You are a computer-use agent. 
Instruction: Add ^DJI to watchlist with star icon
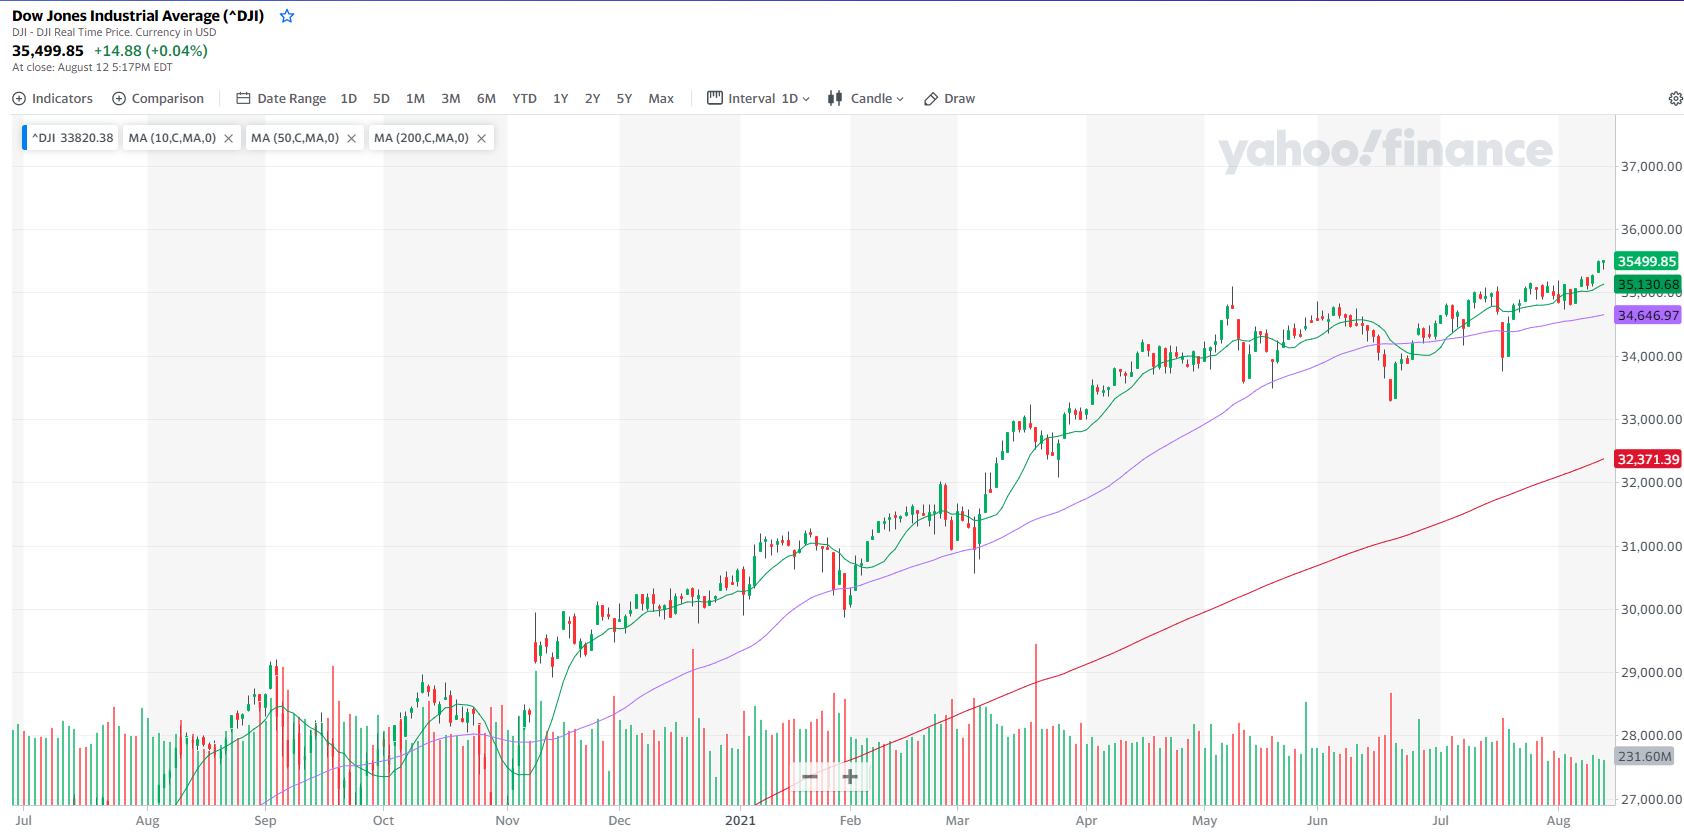tap(287, 16)
